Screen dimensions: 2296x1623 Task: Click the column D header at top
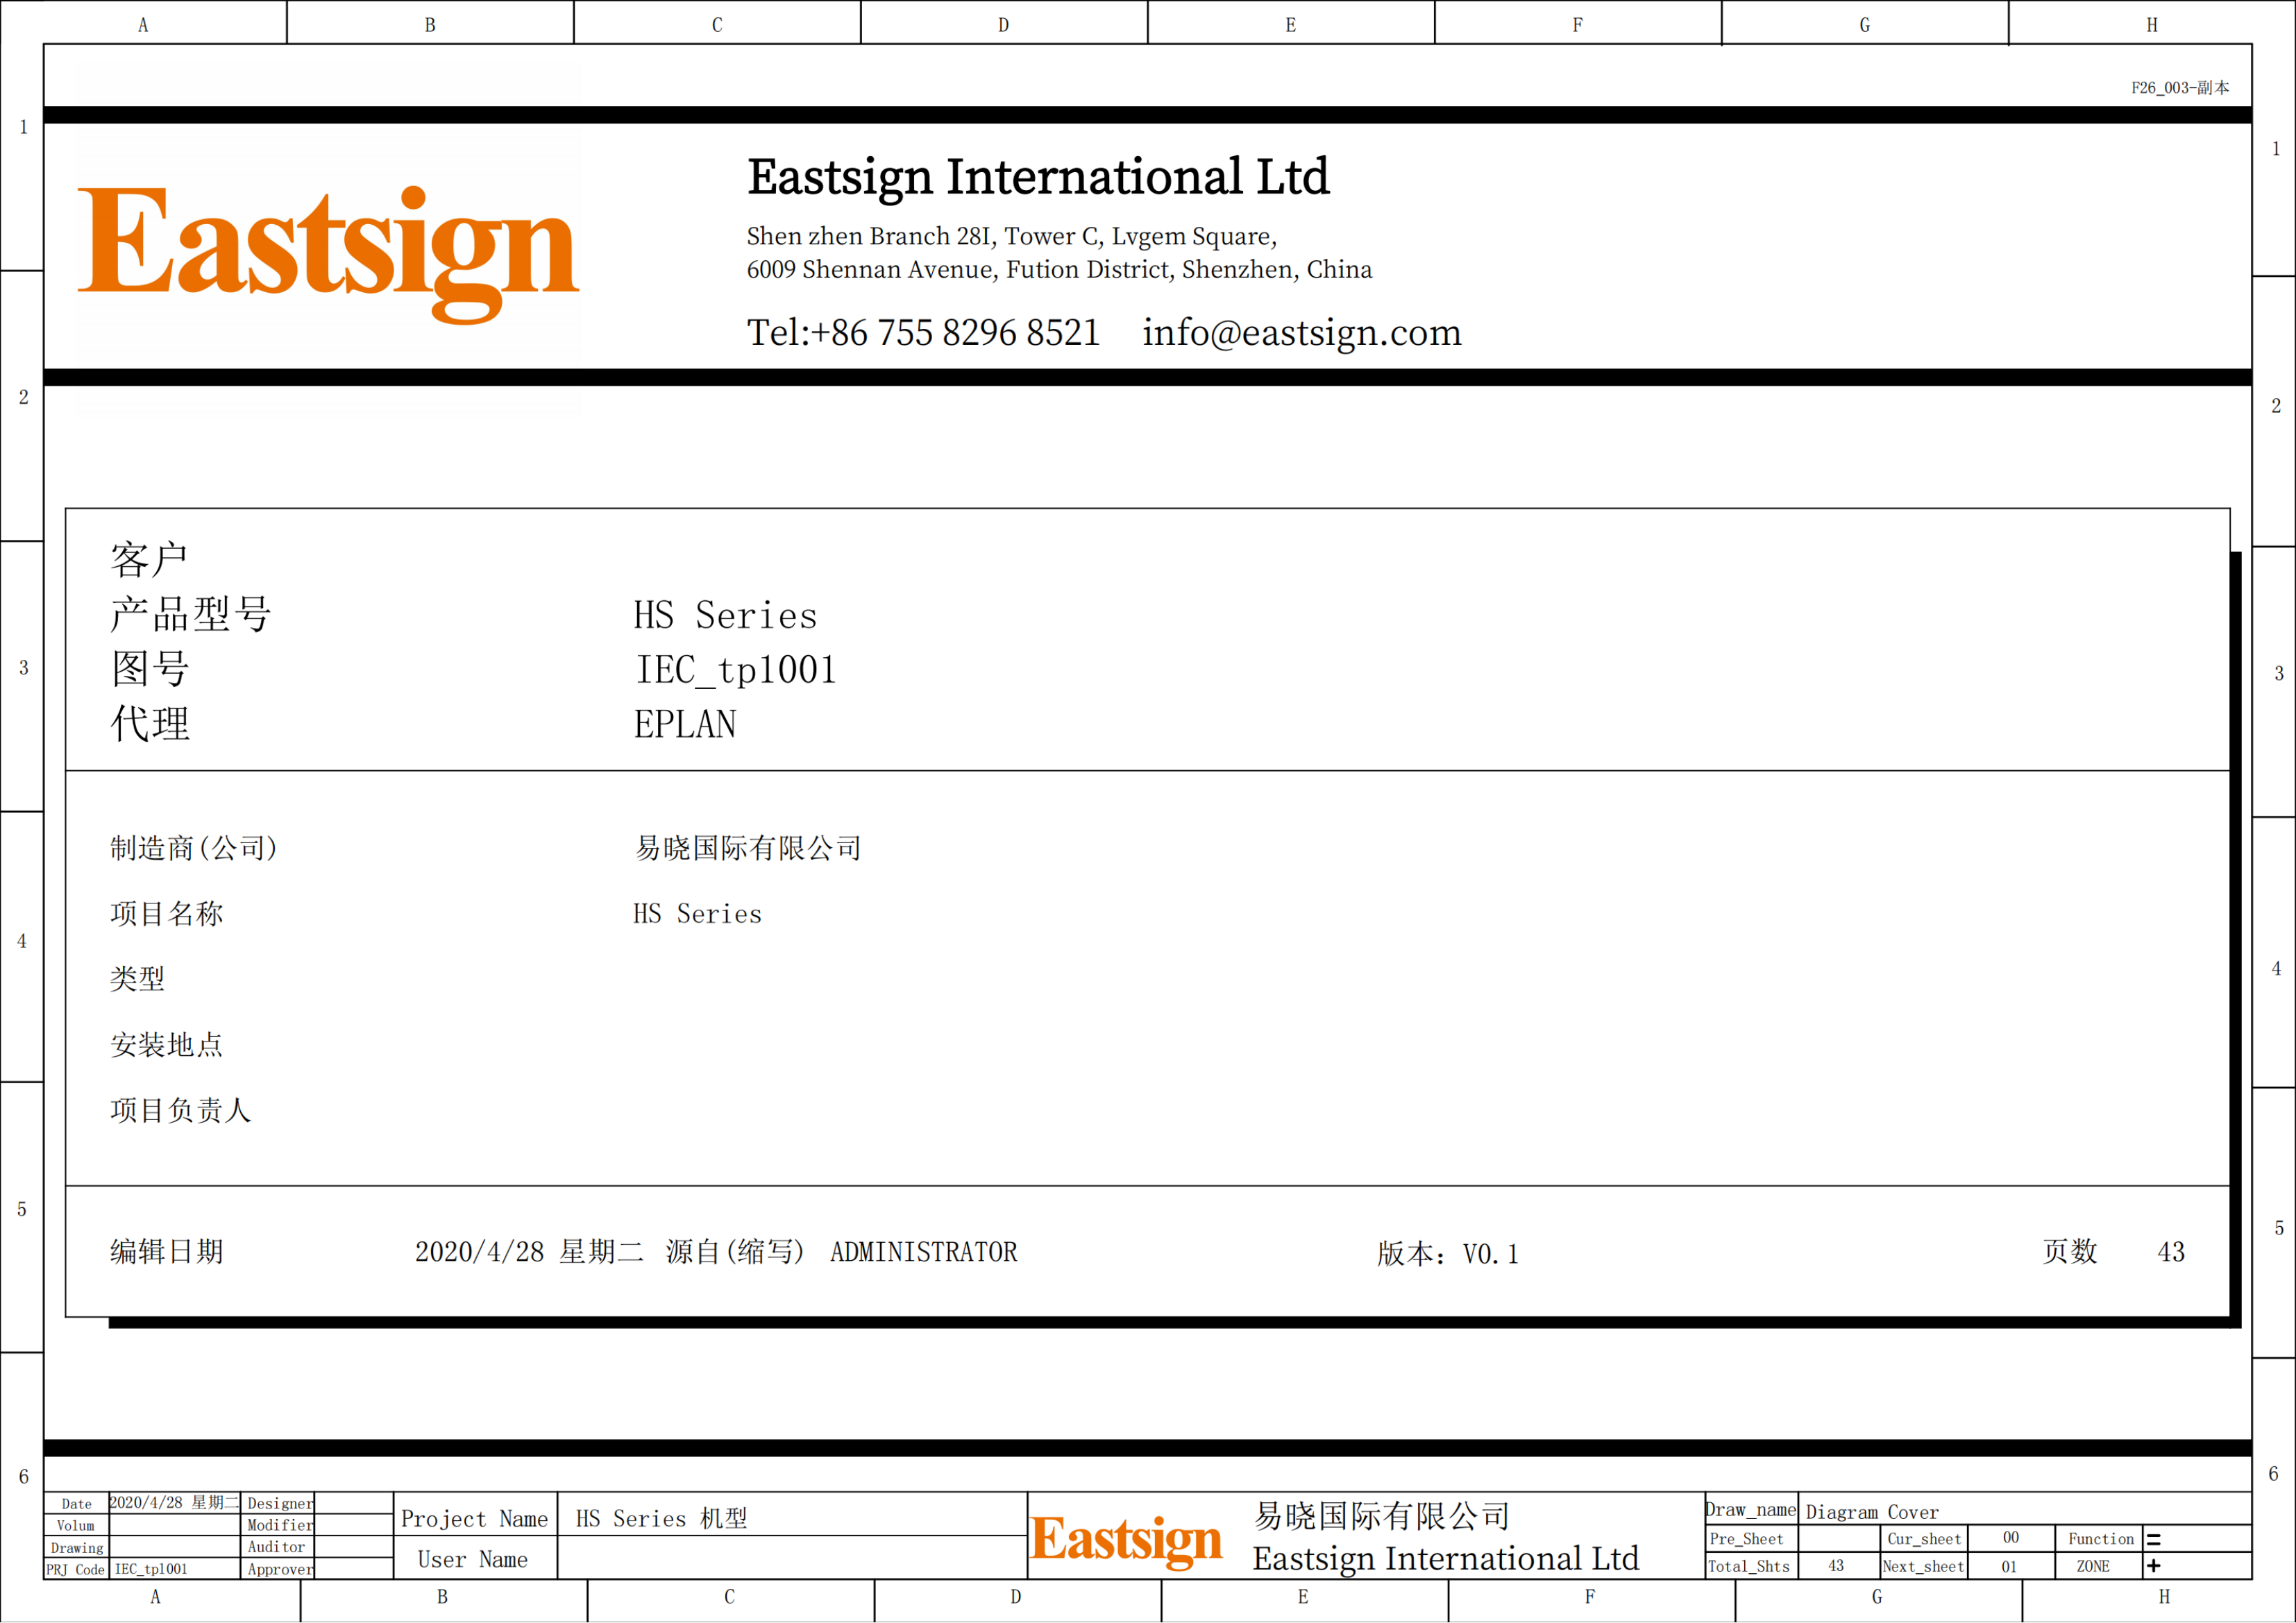coord(1003,25)
